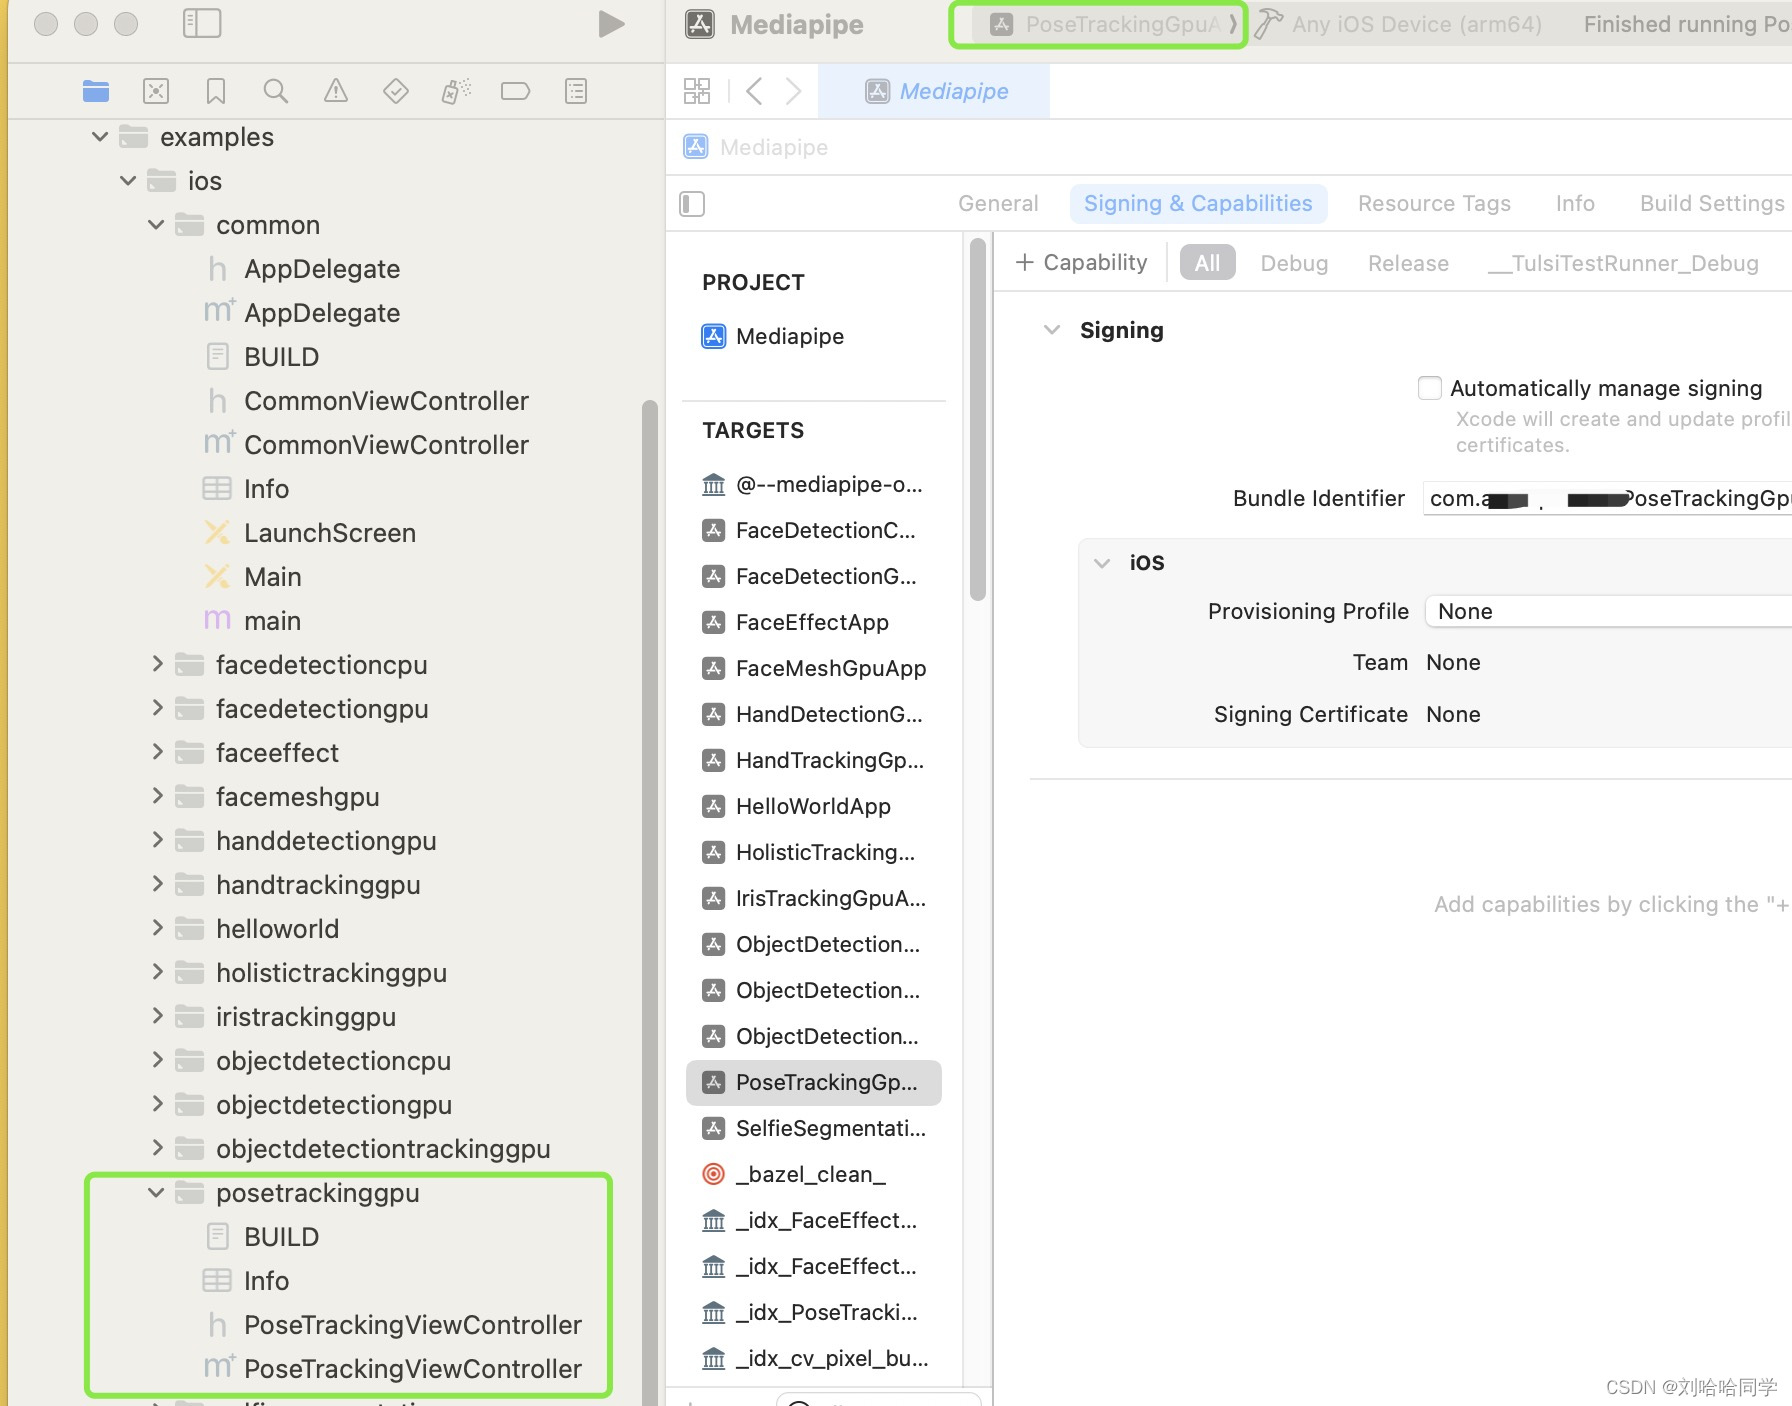This screenshot has width=1792, height=1406.
Task: Select the PoseTrackingGpuApp scheme
Action: click(x=1106, y=24)
